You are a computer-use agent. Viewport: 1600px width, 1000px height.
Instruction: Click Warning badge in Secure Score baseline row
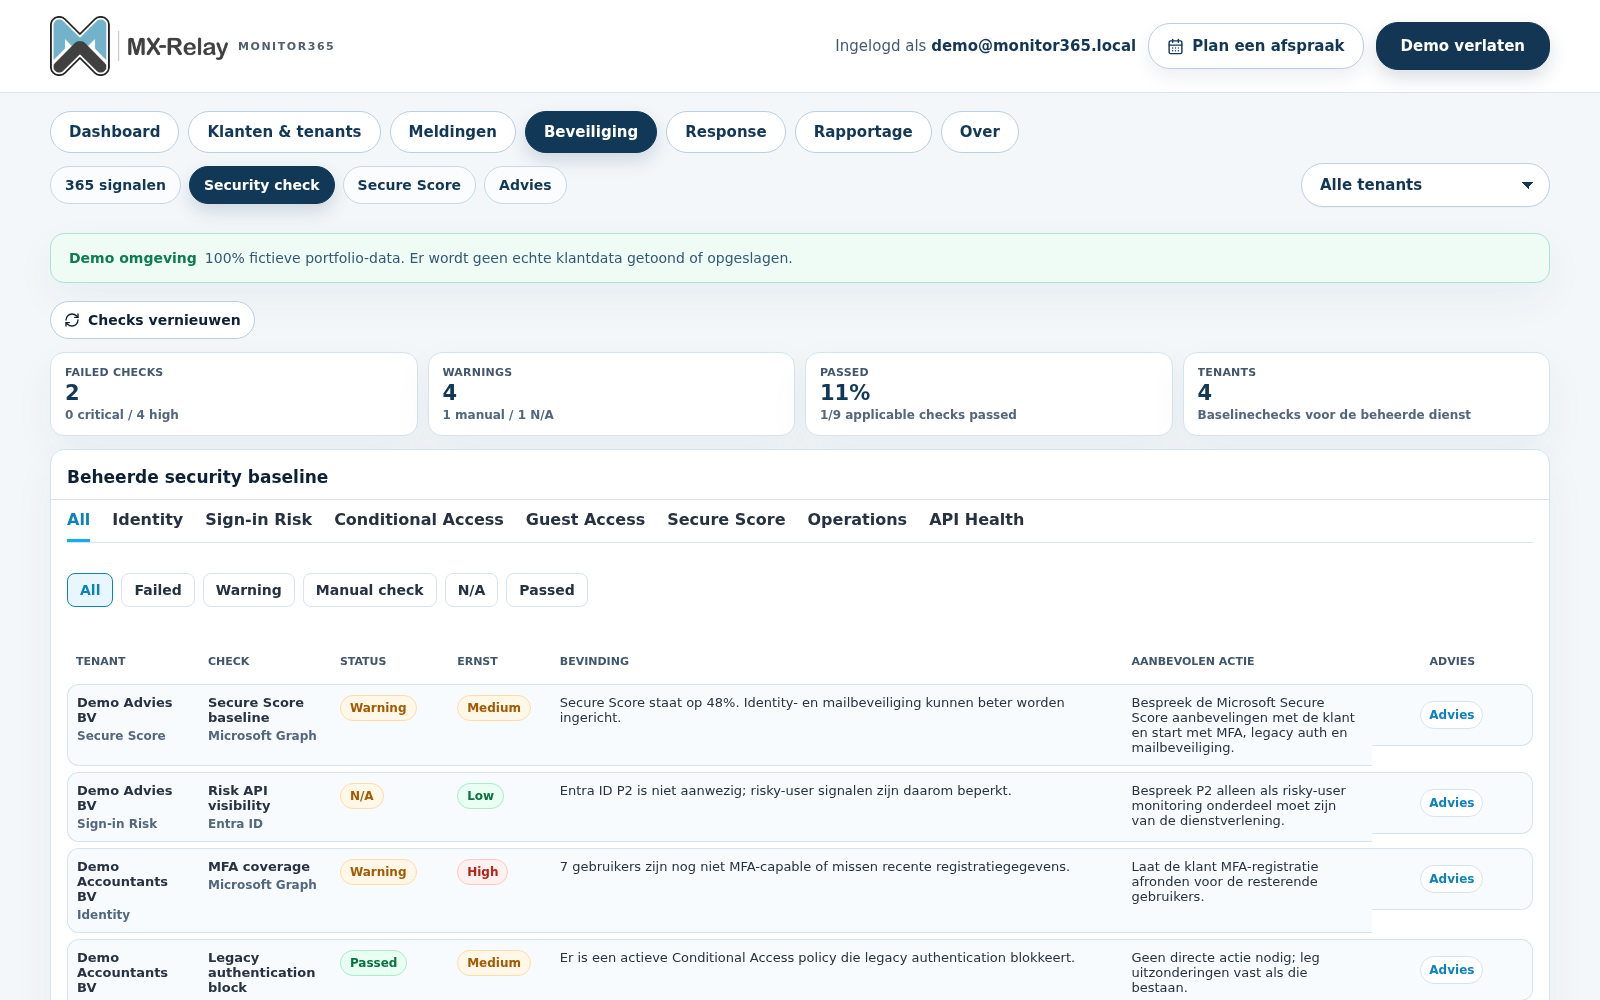pyautogui.click(x=378, y=708)
